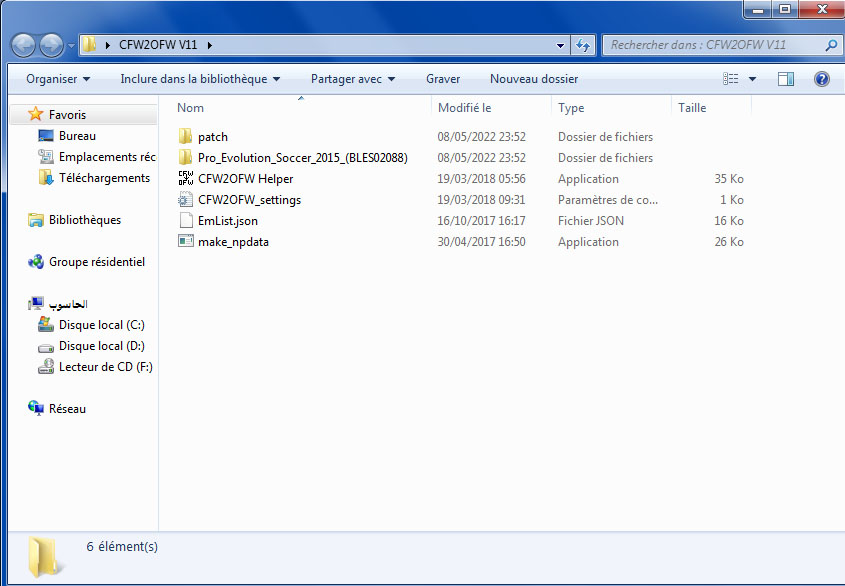Select Téléchargements in Favoris
Viewport: 845px width, 586px height.
(x=104, y=178)
